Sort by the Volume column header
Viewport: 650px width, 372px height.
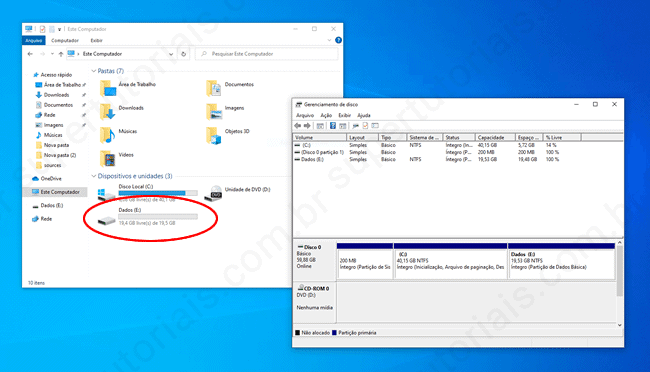point(320,137)
